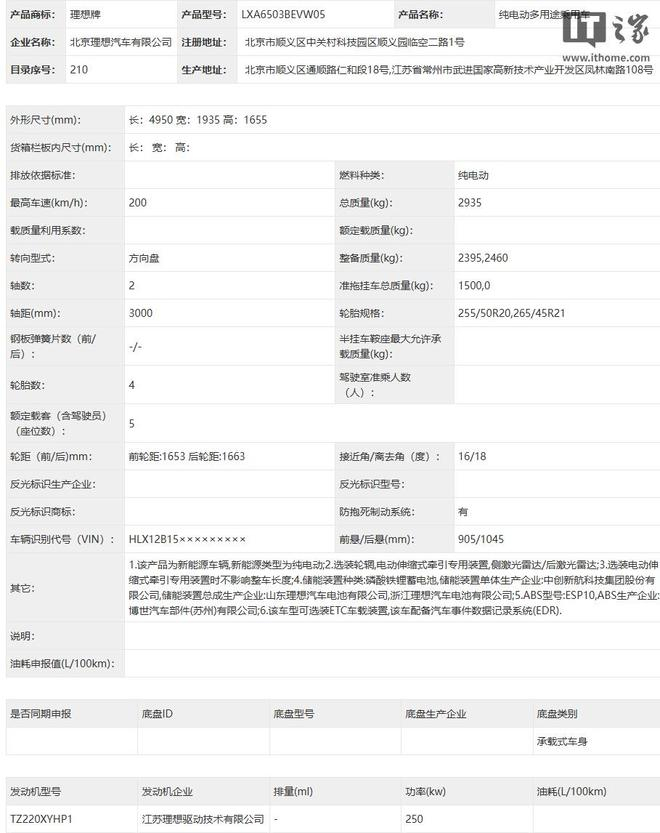The image size is (660, 833).
Task: Click company name 北京理想汽车有限公司
Action: (x=121, y=42)
